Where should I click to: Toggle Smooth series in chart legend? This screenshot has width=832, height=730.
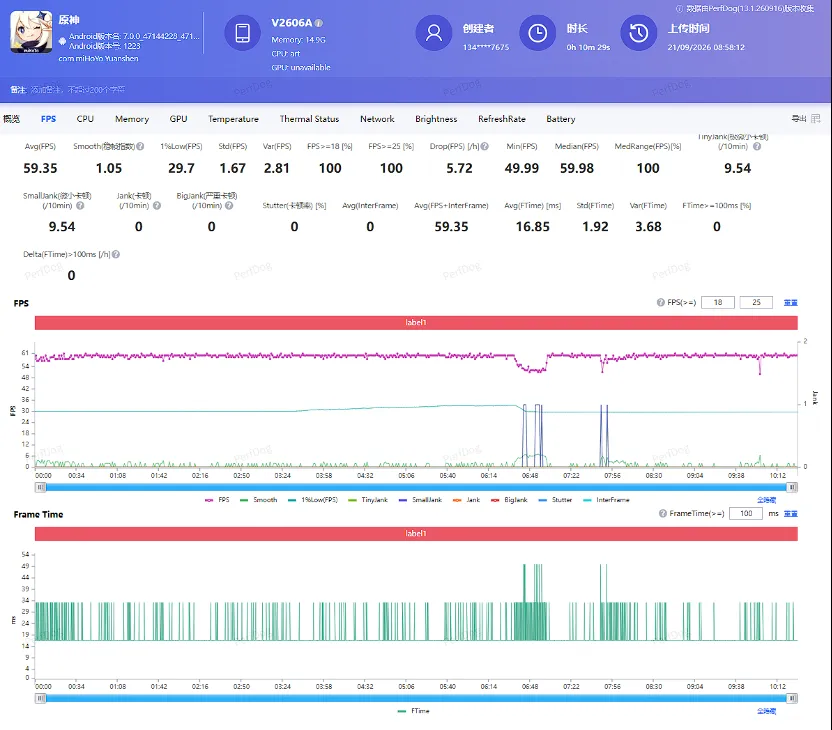click(258, 500)
